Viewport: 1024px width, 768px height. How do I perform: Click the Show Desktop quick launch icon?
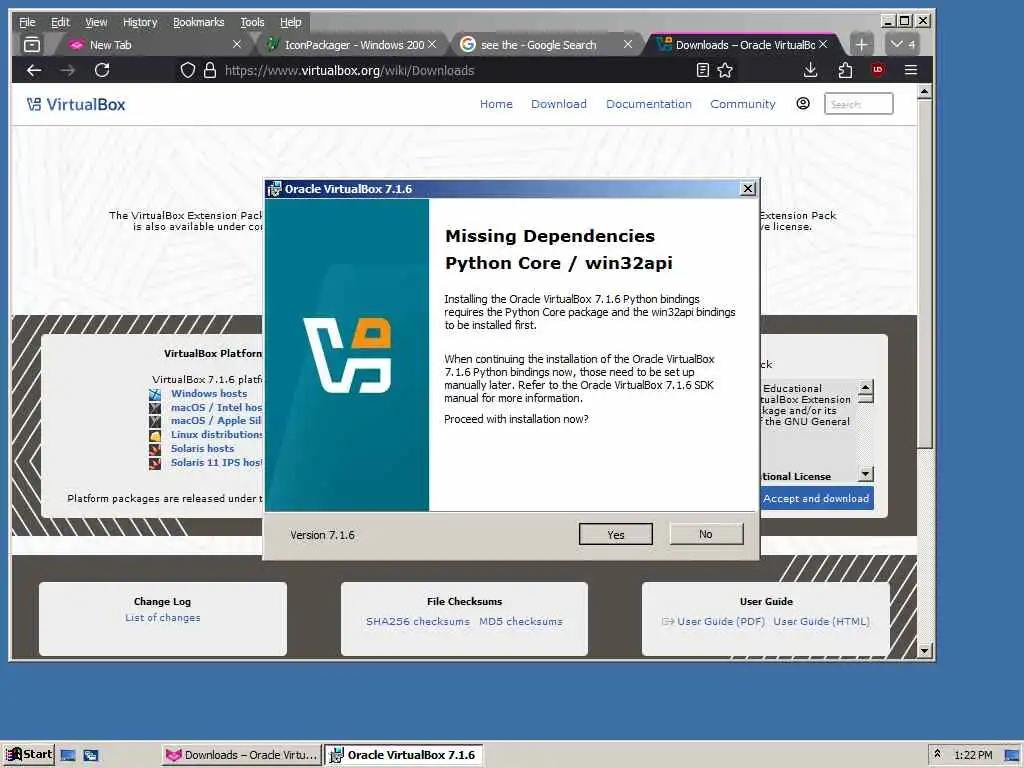67,755
